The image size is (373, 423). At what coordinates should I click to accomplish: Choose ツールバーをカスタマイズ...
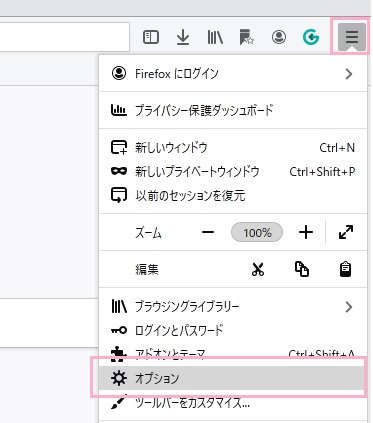click(233, 403)
